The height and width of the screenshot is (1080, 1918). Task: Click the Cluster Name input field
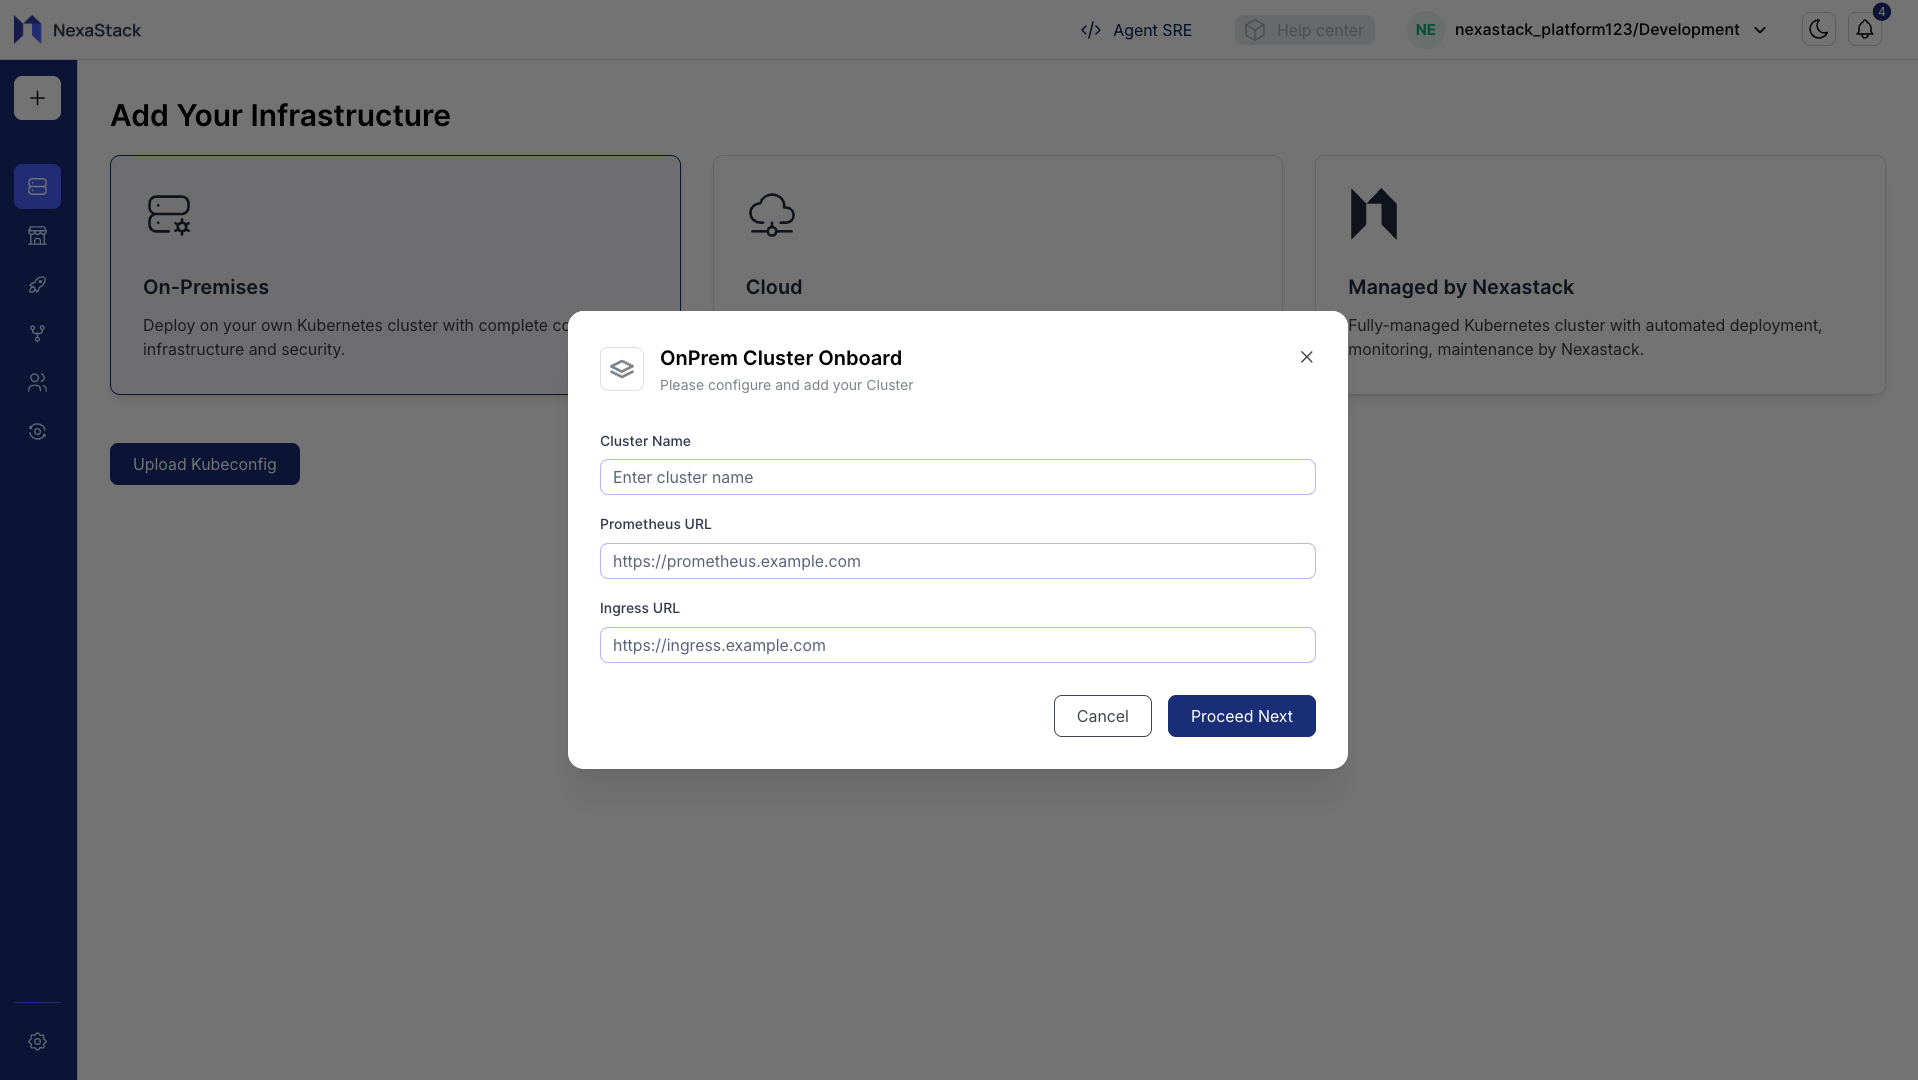[957, 477]
